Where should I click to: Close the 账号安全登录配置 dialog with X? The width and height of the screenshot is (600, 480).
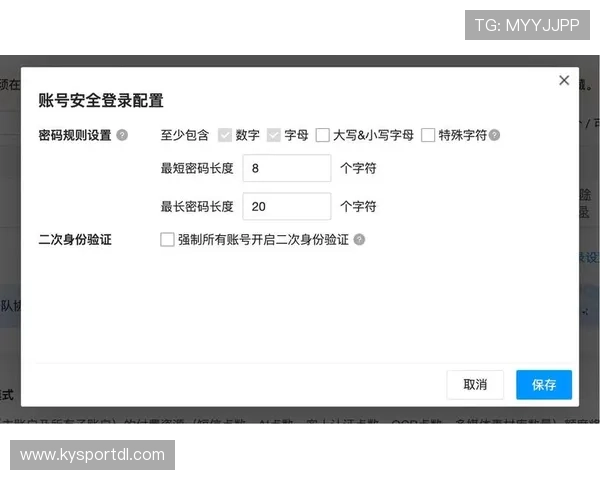point(564,80)
